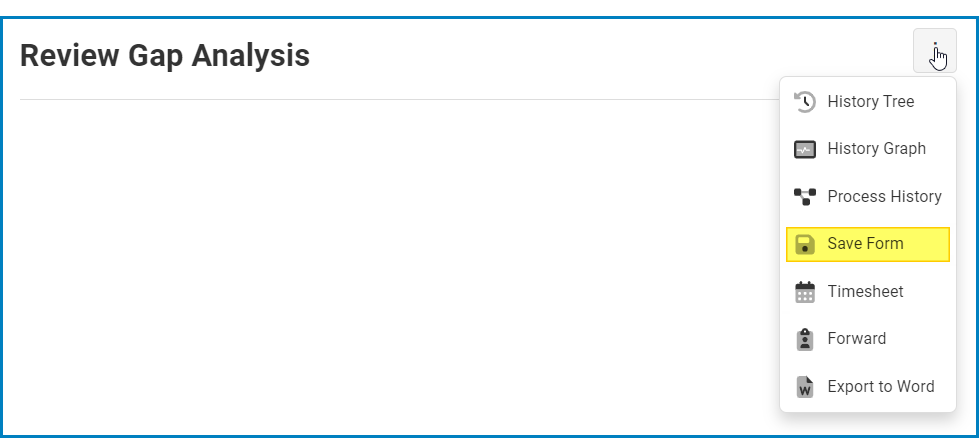The height and width of the screenshot is (438, 979).
Task: Click the Export to Word document icon
Action: pos(805,387)
